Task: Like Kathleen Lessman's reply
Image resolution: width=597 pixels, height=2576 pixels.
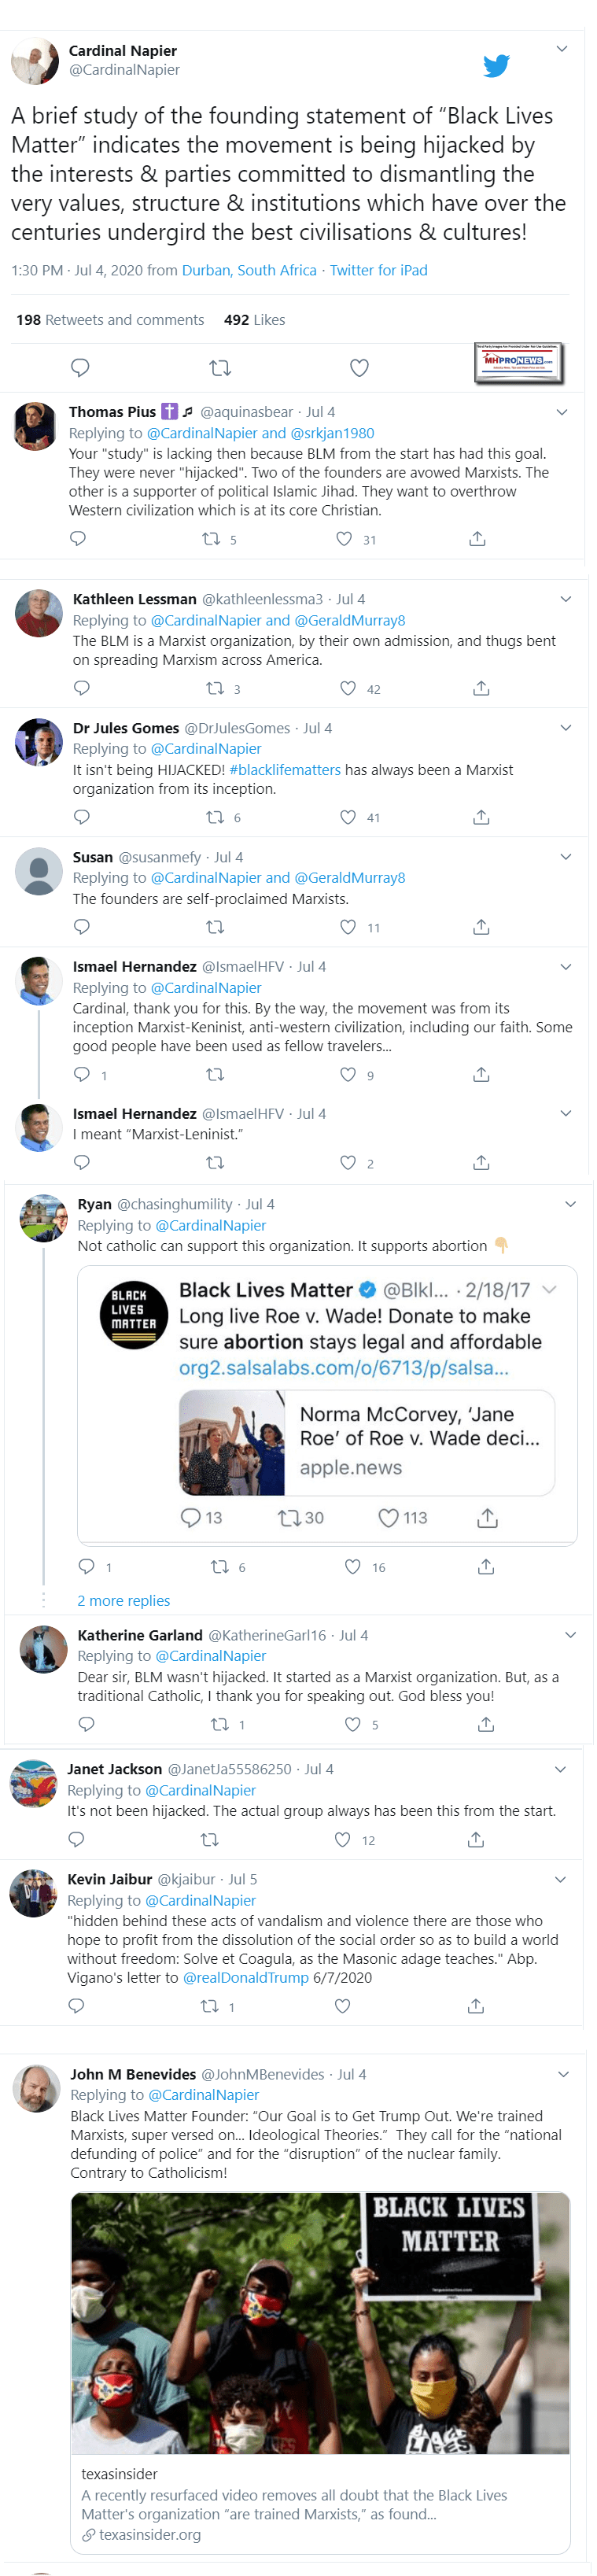Action: 348,688
